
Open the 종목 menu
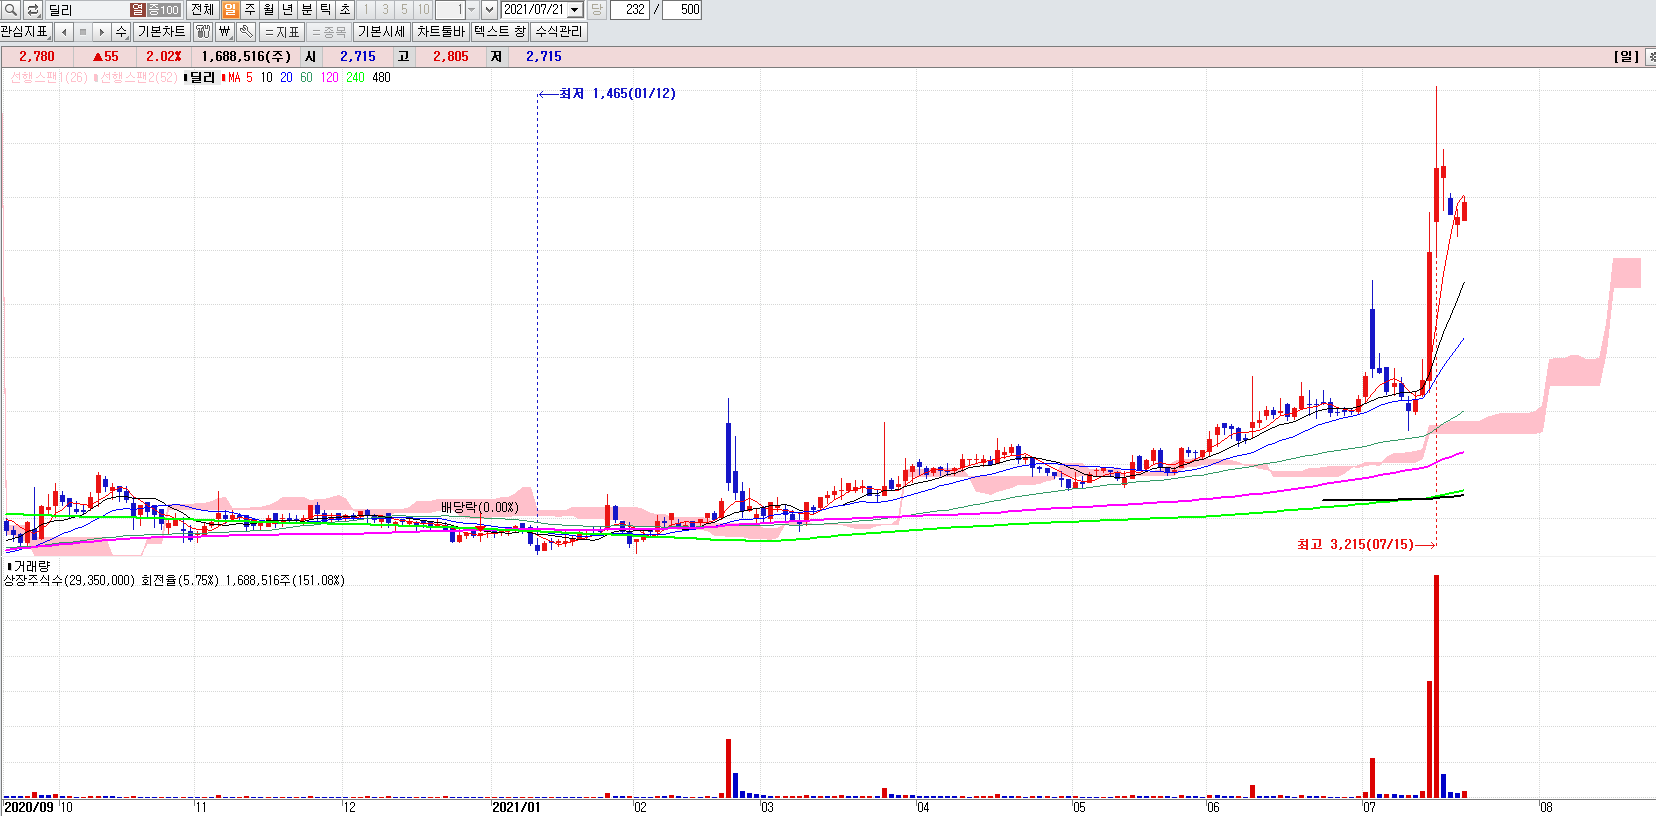(x=329, y=32)
